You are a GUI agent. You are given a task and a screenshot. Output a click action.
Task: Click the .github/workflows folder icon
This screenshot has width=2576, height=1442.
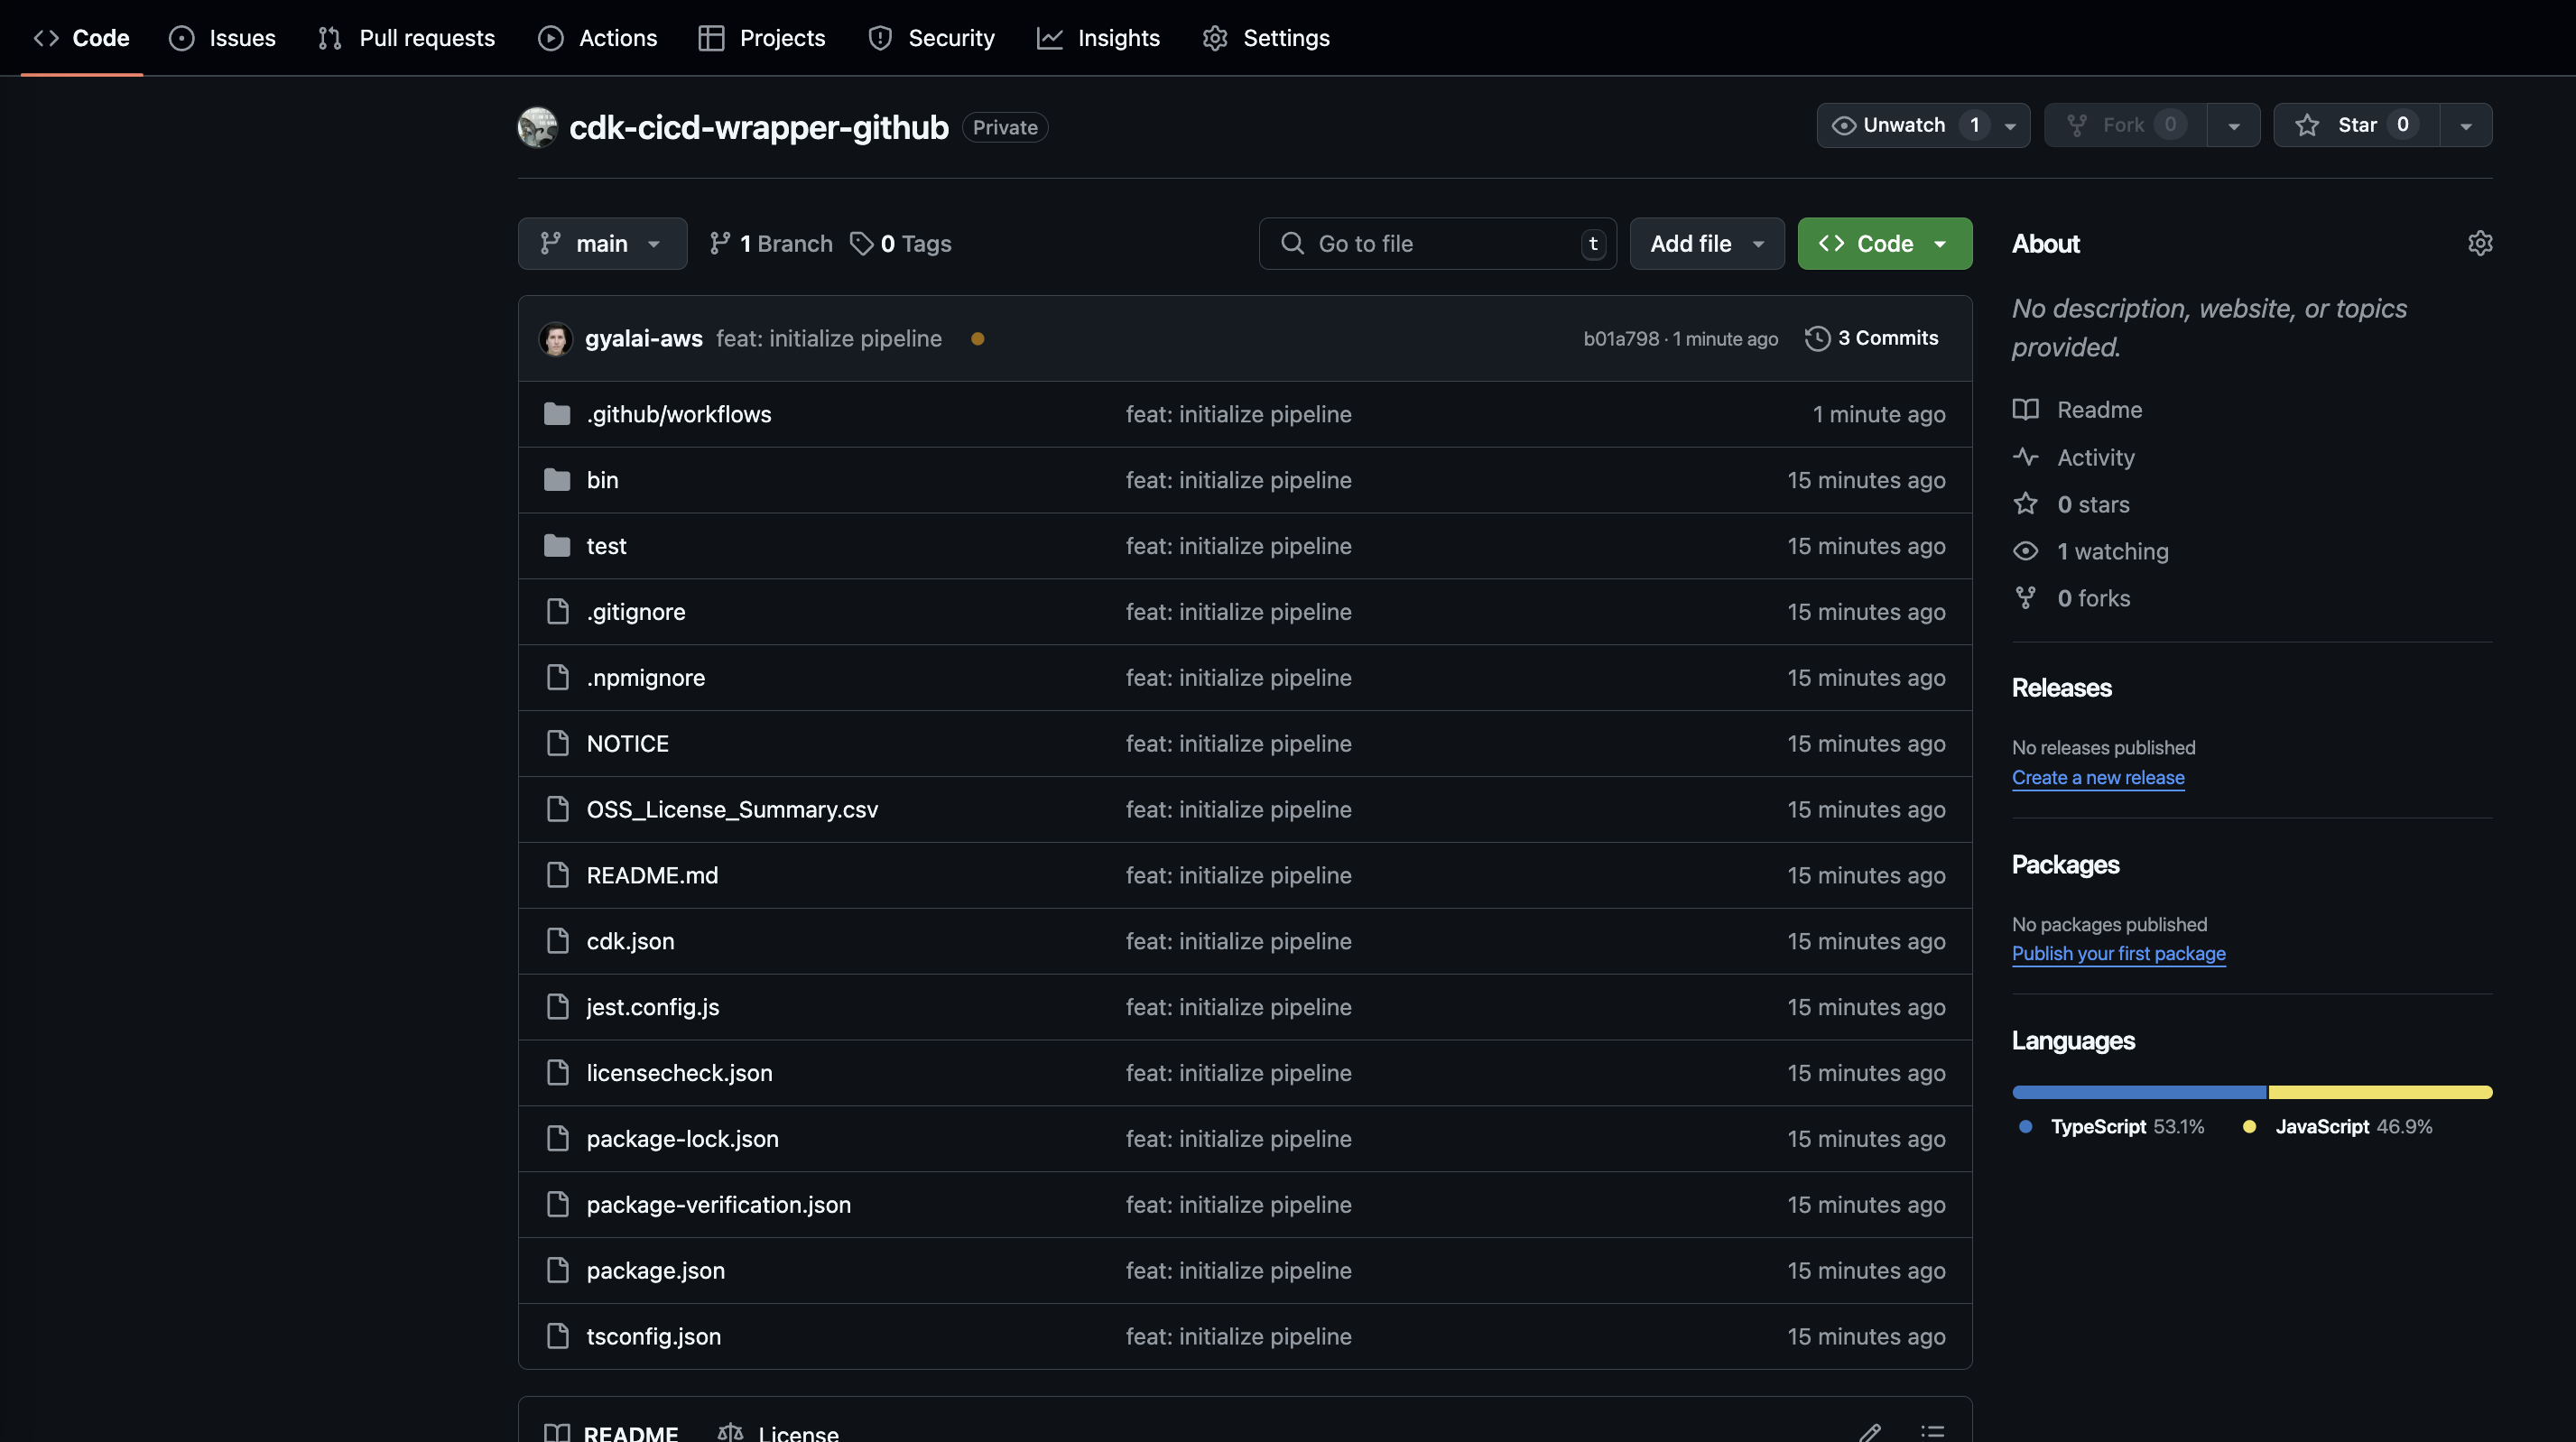pos(557,414)
